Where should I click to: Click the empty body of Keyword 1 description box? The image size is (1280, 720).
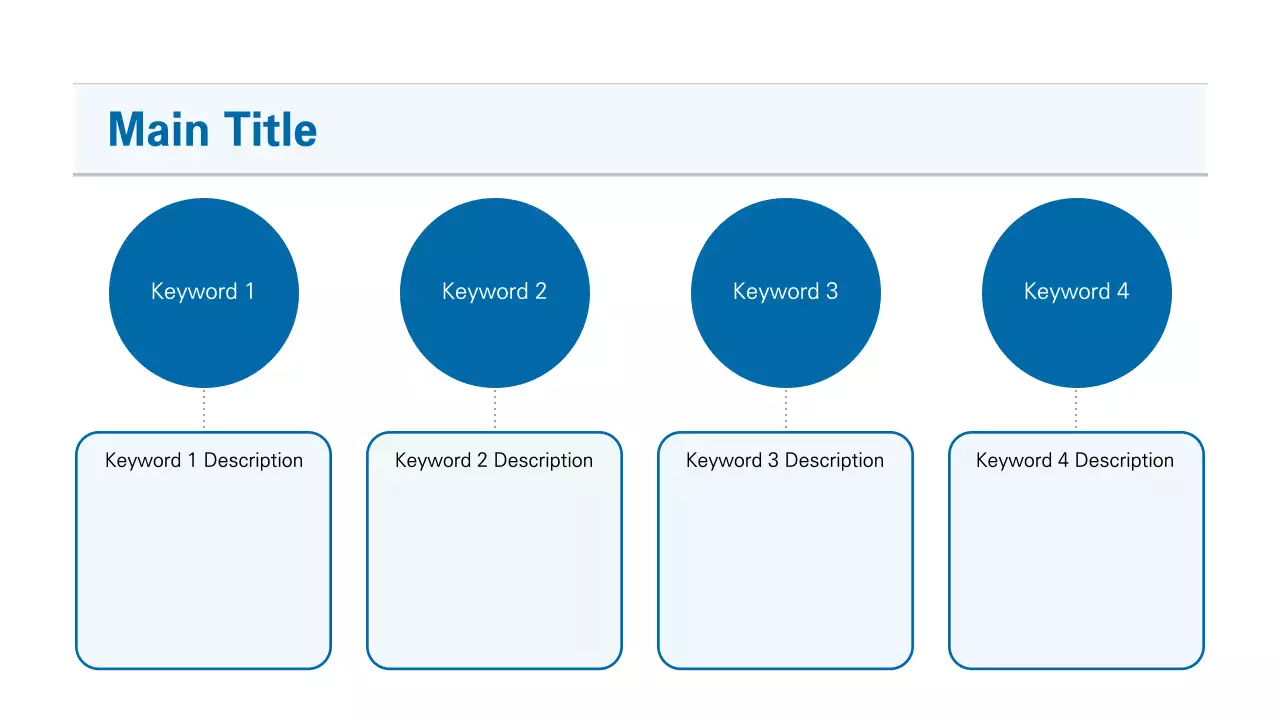coord(204,570)
